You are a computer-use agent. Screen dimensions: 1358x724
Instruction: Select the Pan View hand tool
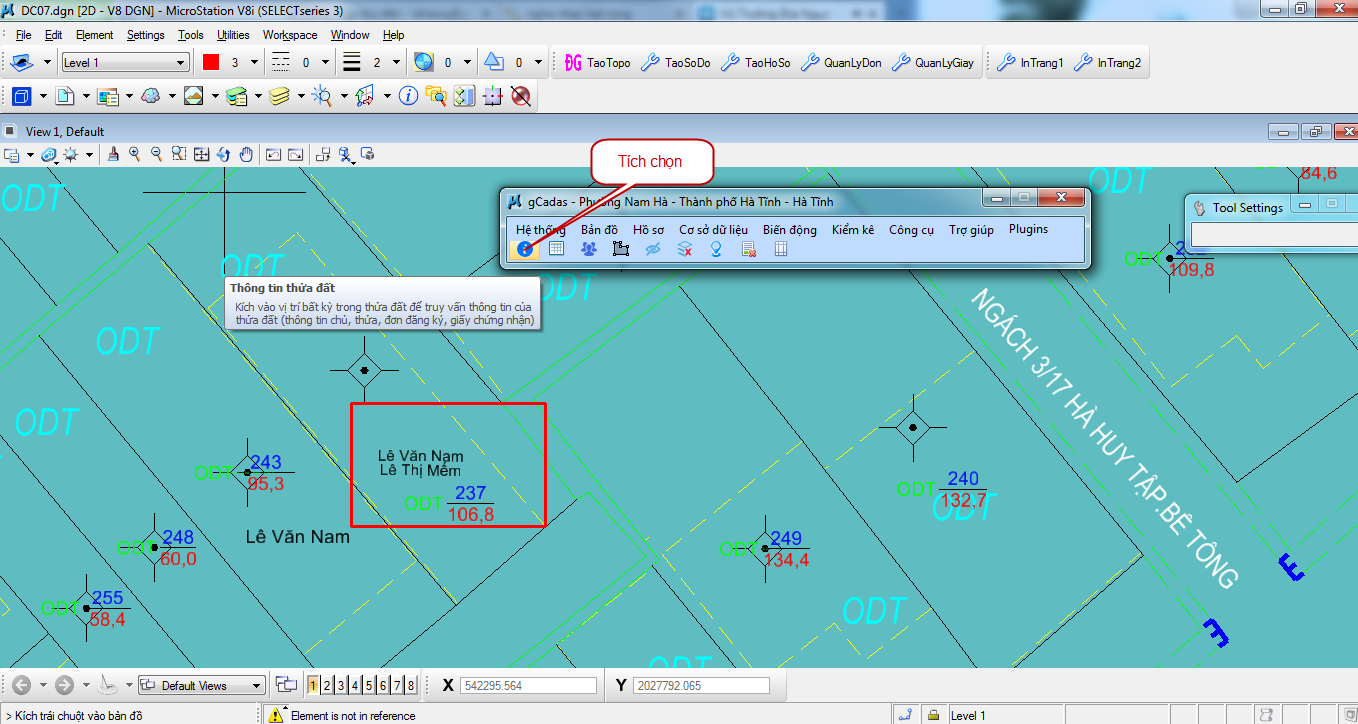pyautogui.click(x=246, y=154)
